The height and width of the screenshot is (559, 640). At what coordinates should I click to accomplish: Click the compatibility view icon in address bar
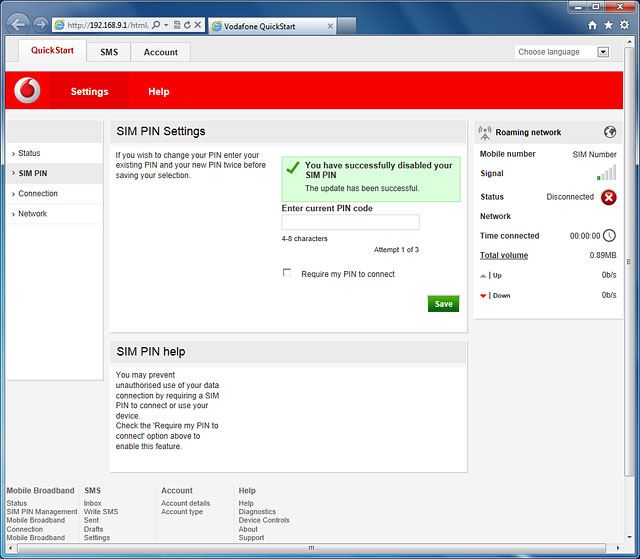point(177,25)
